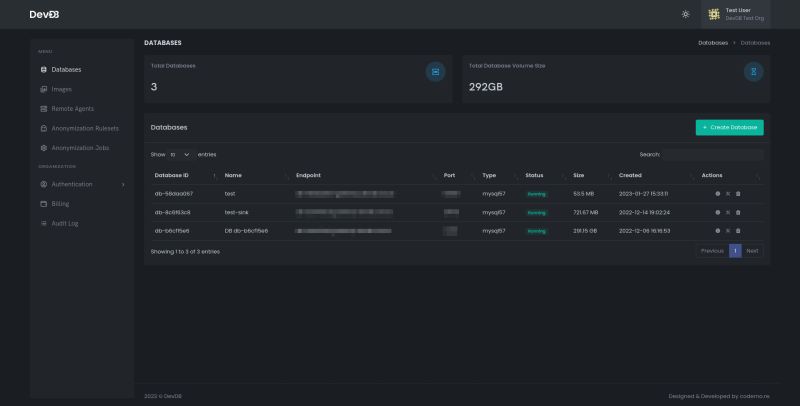The image size is (800, 406).
Task: Open Databases in the sidebar menu
Action: (66, 69)
